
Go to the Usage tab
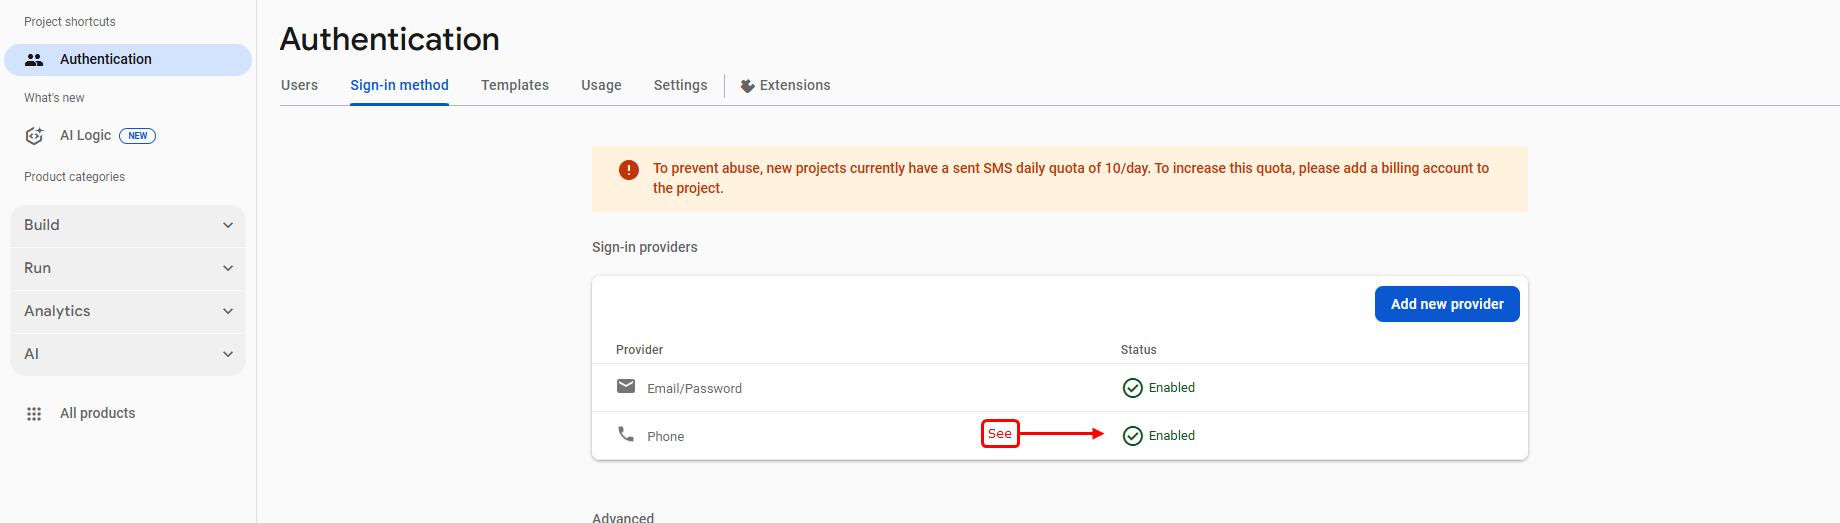coord(601,85)
